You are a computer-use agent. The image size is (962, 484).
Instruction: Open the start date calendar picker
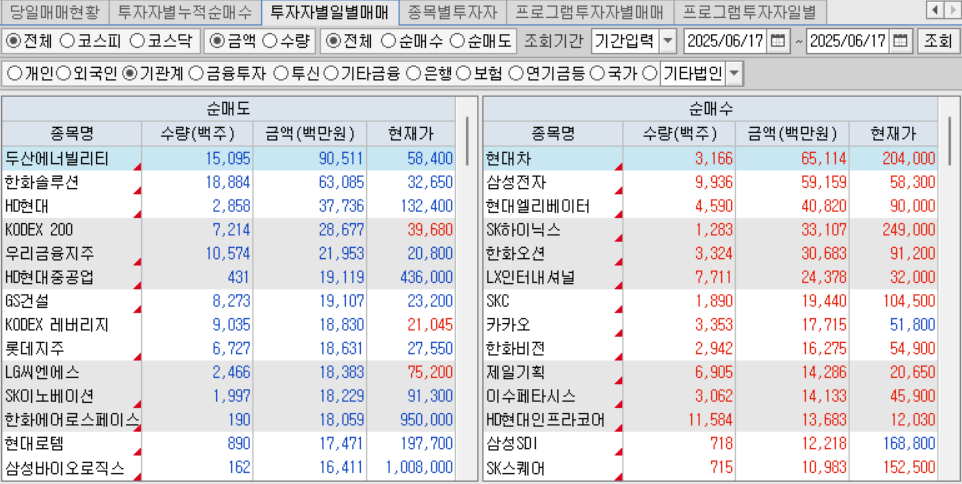[x=777, y=41]
